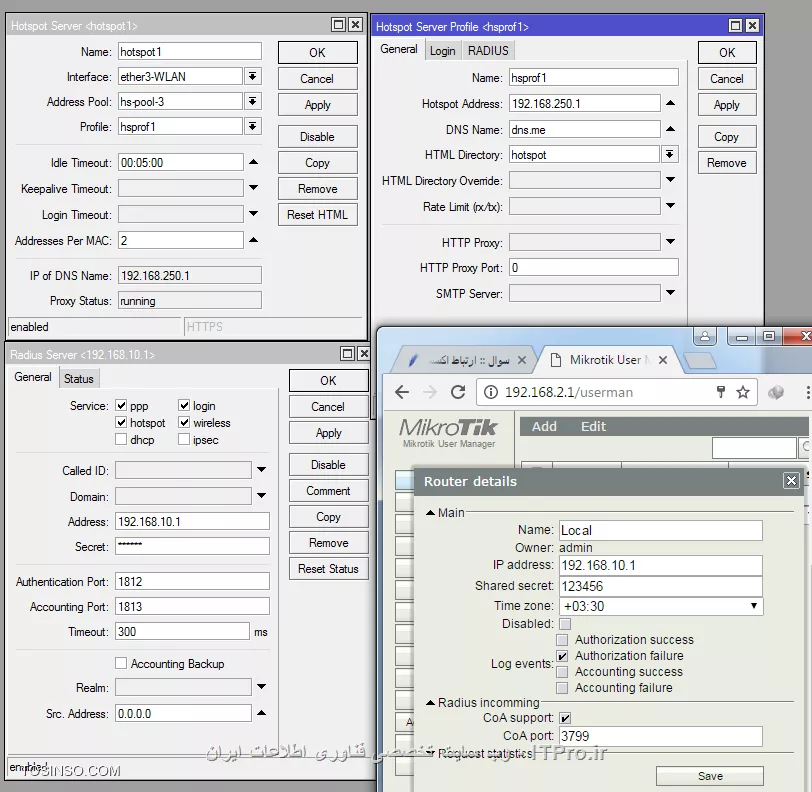Enable Authorization success log event
The image size is (812, 792).
pyautogui.click(x=562, y=640)
